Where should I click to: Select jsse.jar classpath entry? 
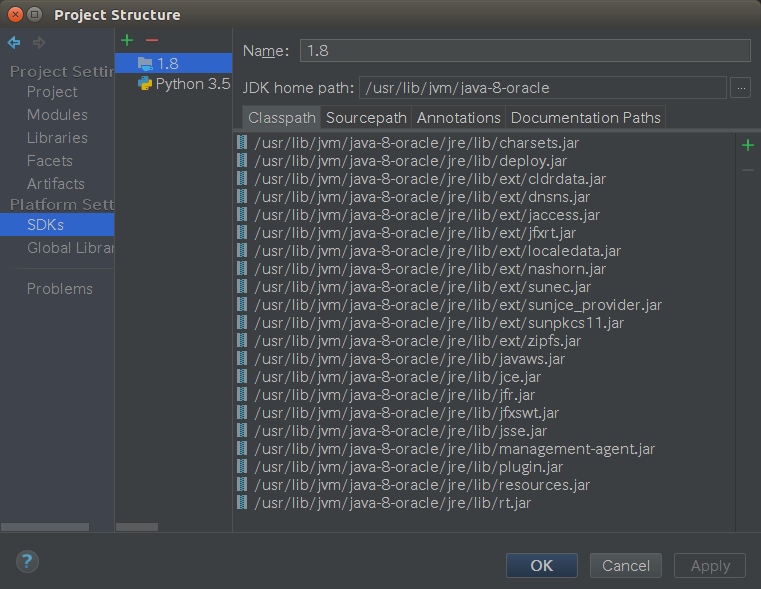coord(401,430)
